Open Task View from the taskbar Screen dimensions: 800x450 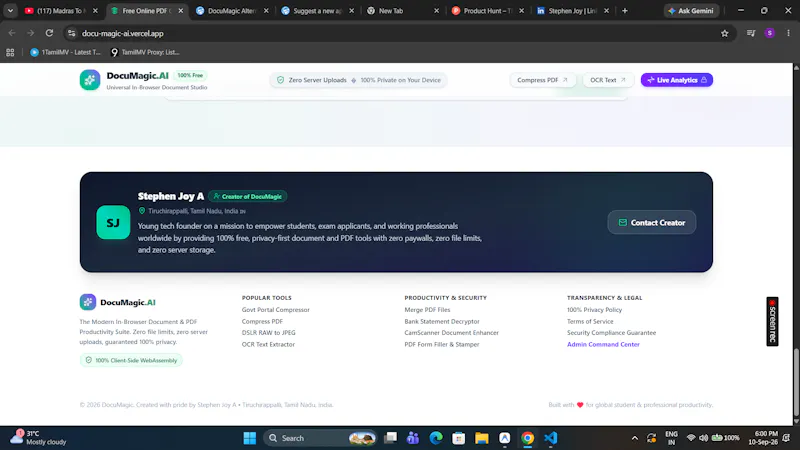[x=390, y=438]
